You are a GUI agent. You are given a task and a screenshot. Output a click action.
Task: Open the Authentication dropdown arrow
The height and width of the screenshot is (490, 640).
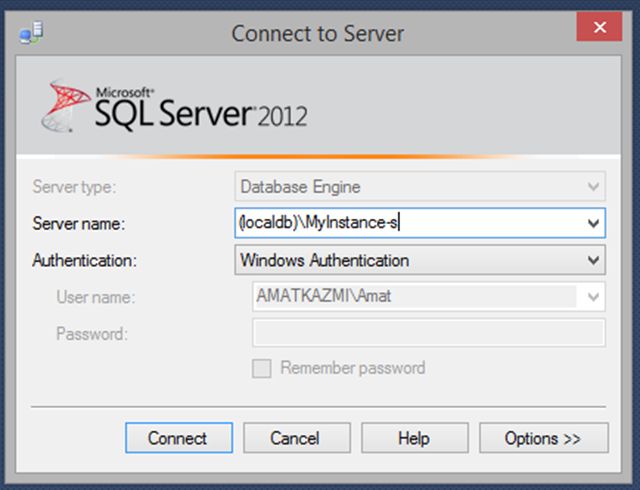coord(594,260)
